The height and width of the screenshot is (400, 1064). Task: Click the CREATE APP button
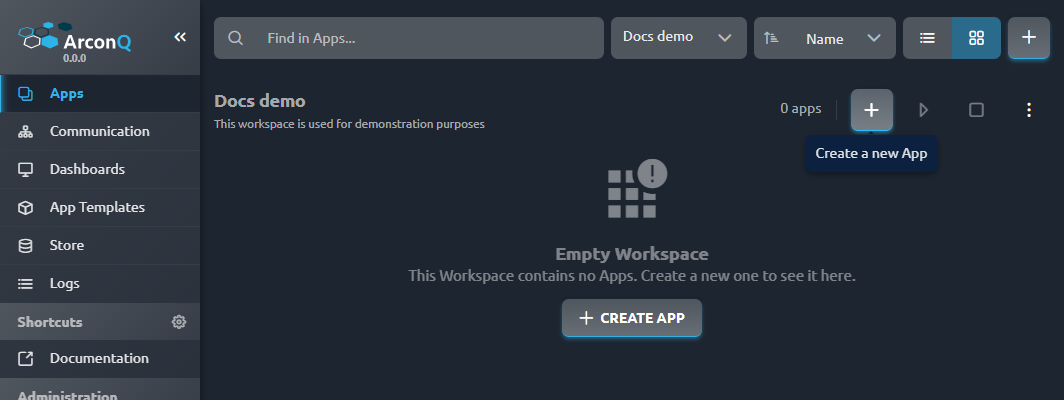click(632, 318)
